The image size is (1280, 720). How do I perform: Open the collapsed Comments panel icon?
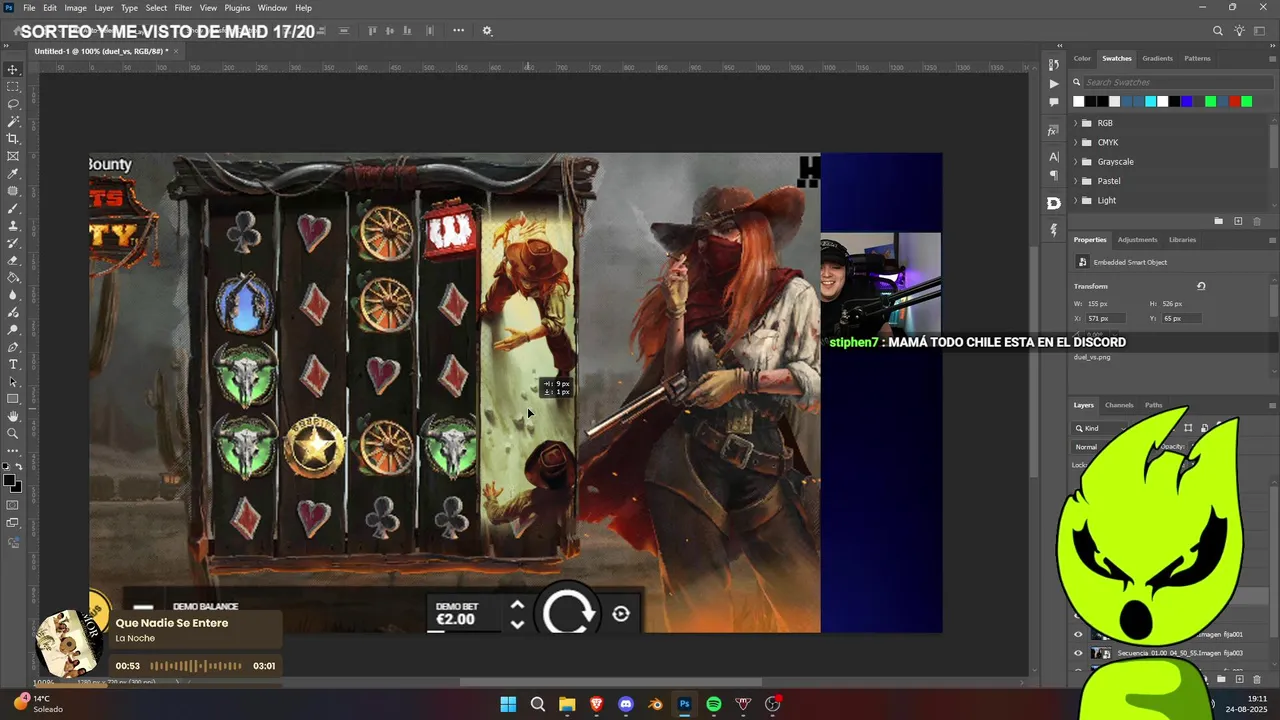point(1053,102)
